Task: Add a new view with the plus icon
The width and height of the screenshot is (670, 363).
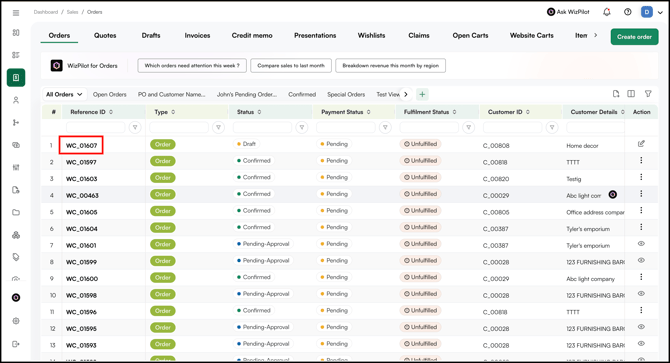Action: tap(422, 94)
